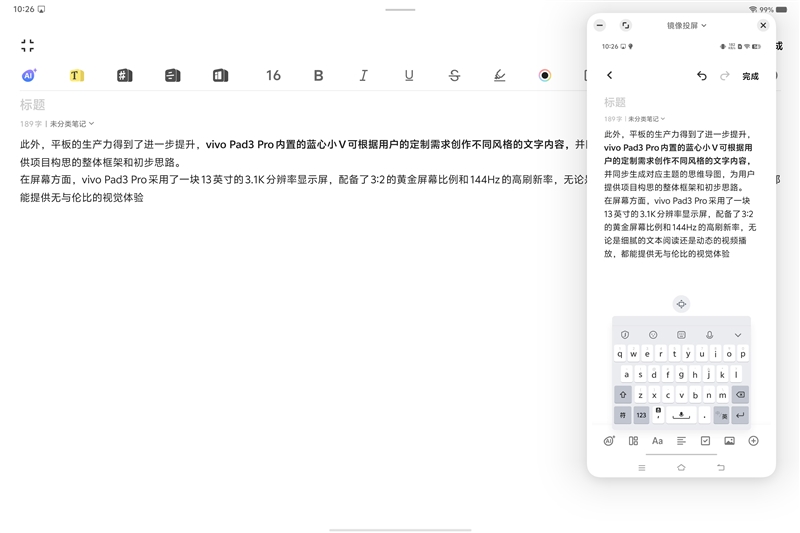Click the phone note title field 标题
This screenshot has height=533, width=800.
pos(615,103)
